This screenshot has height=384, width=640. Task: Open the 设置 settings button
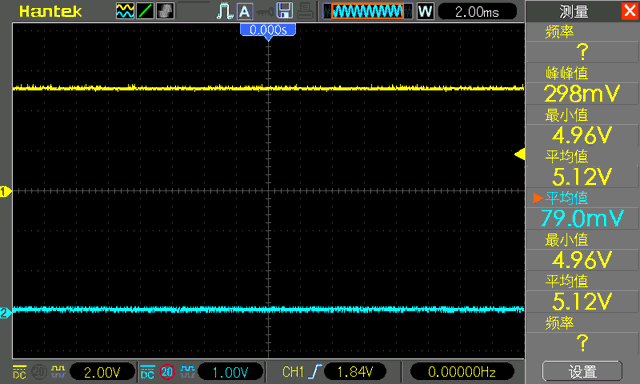click(x=582, y=371)
